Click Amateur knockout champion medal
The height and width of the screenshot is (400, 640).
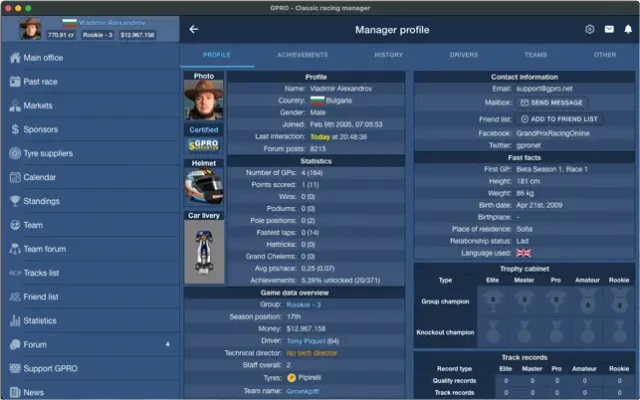point(587,331)
